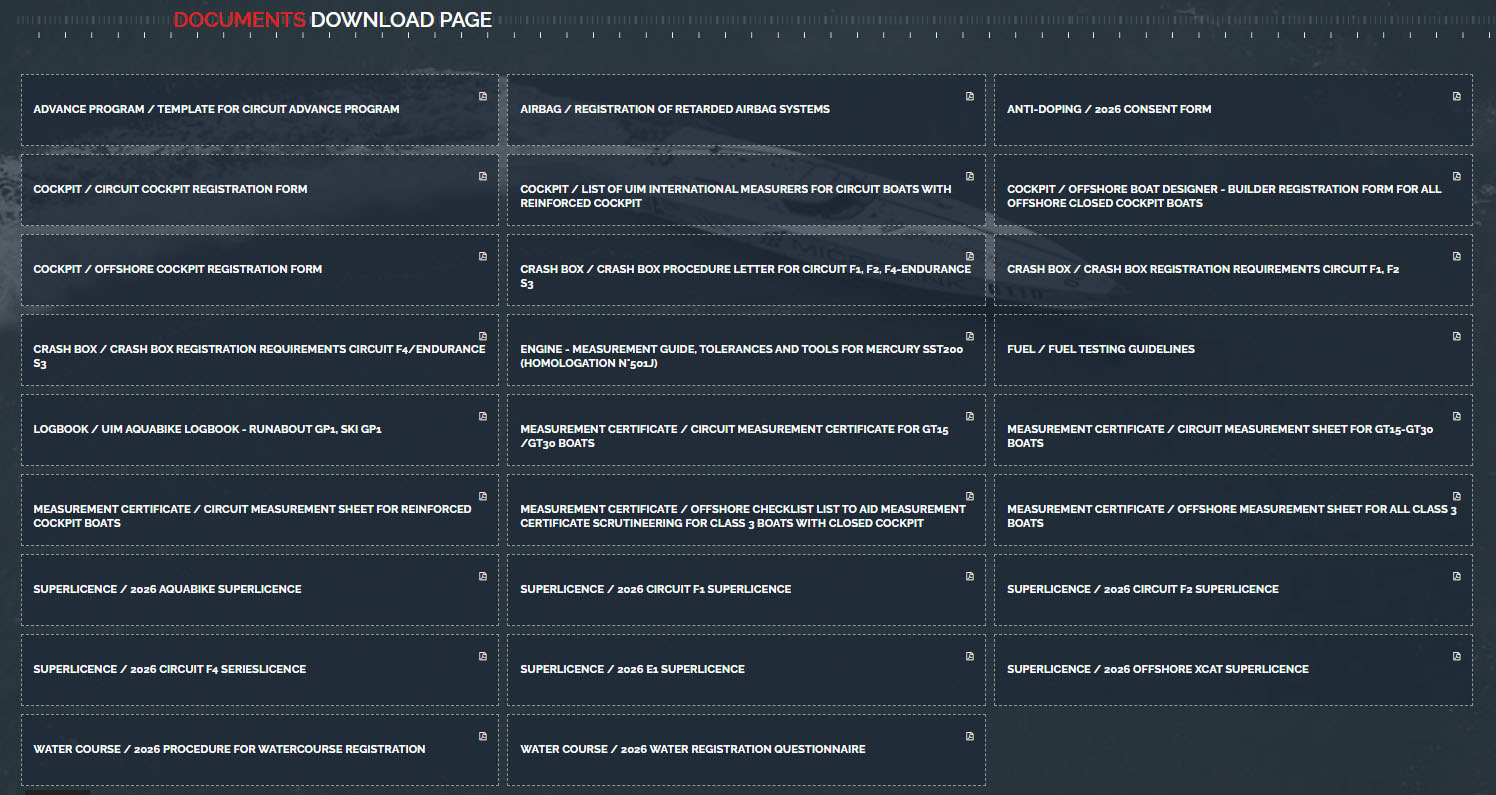The image size is (1496, 795).
Task: Click file icon on Circuit F1 Superlicence card
Action: point(970,576)
